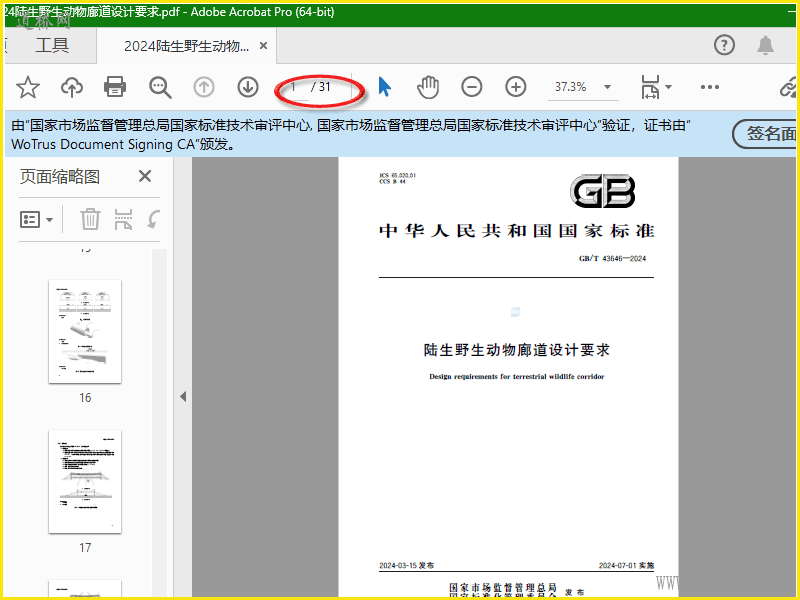Select the page 17 thumbnail

pyautogui.click(x=85, y=482)
